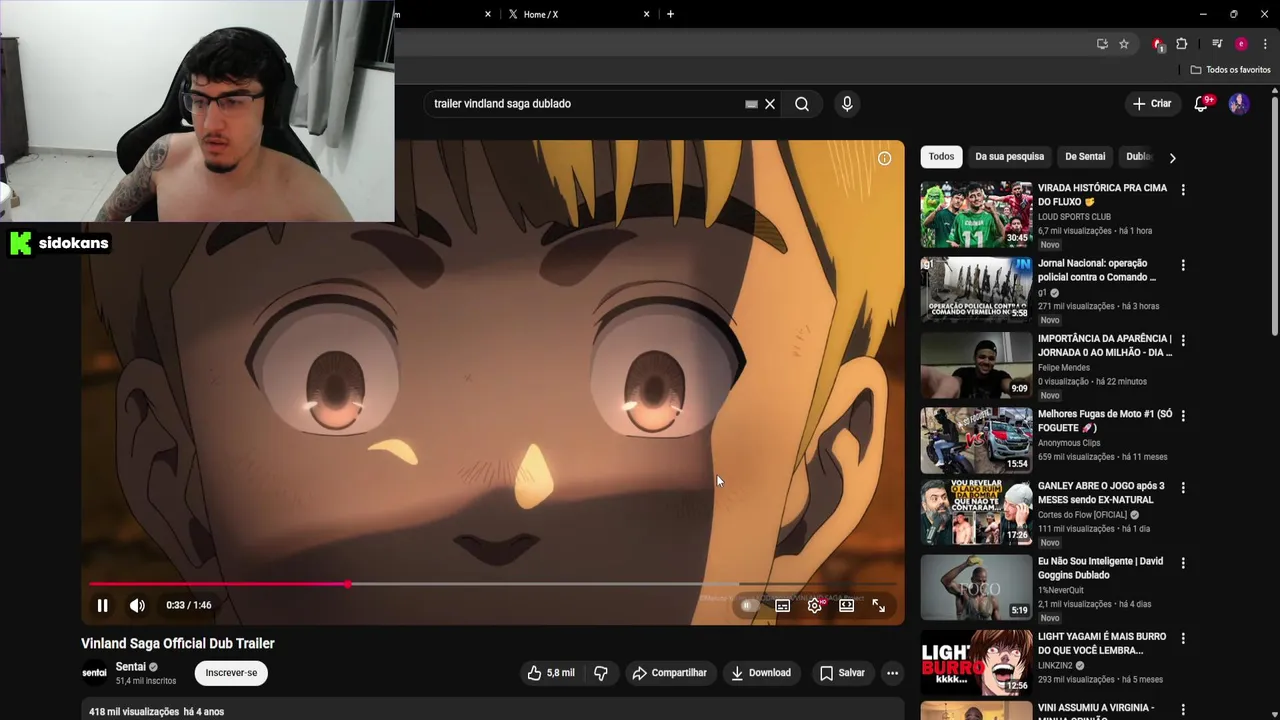The width and height of the screenshot is (1280, 720).
Task: Open the YouTube account avatar menu
Action: point(1239,104)
